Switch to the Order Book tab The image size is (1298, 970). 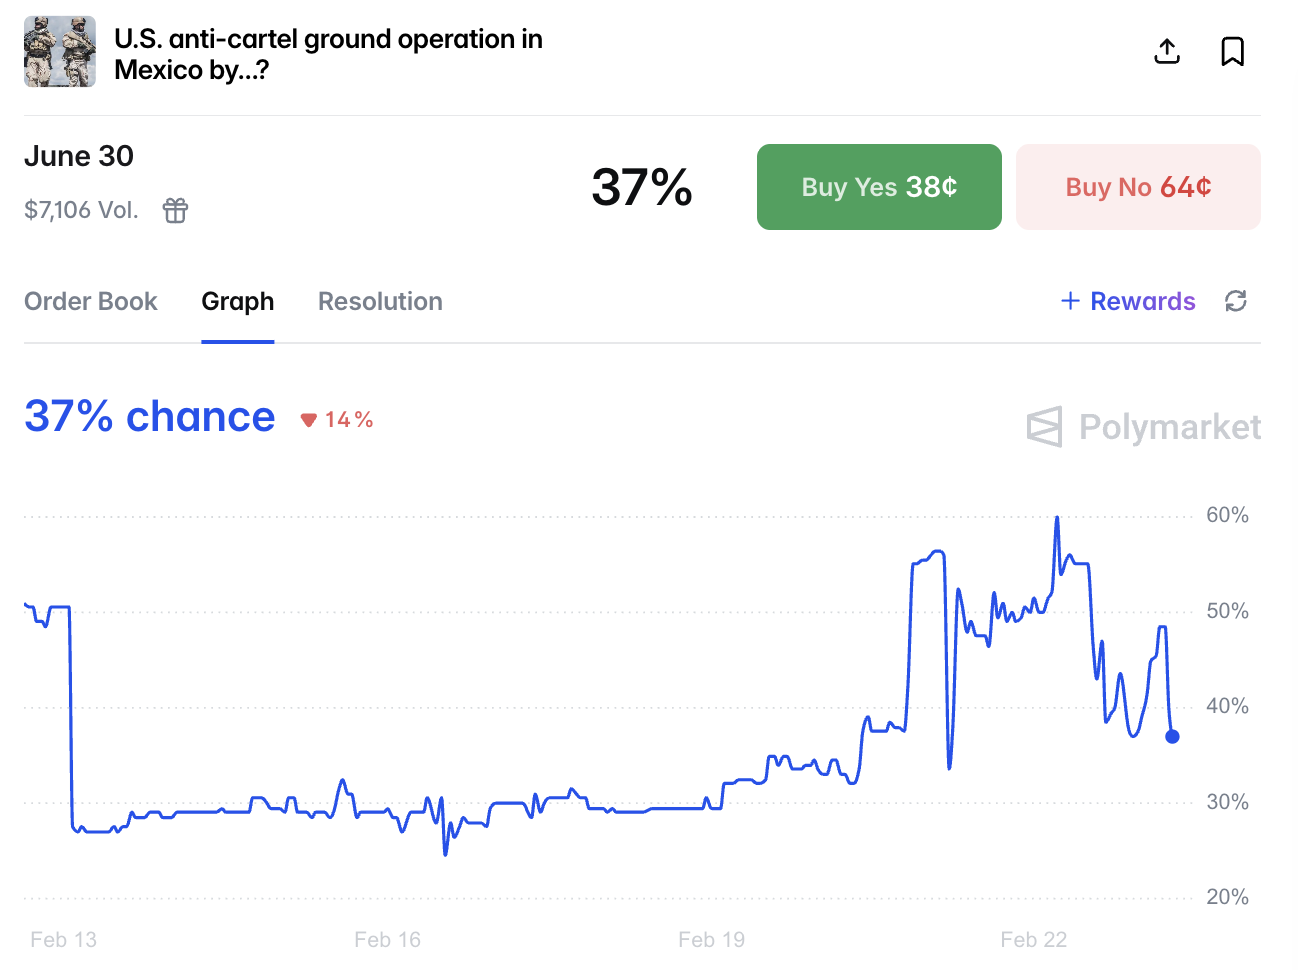91,301
